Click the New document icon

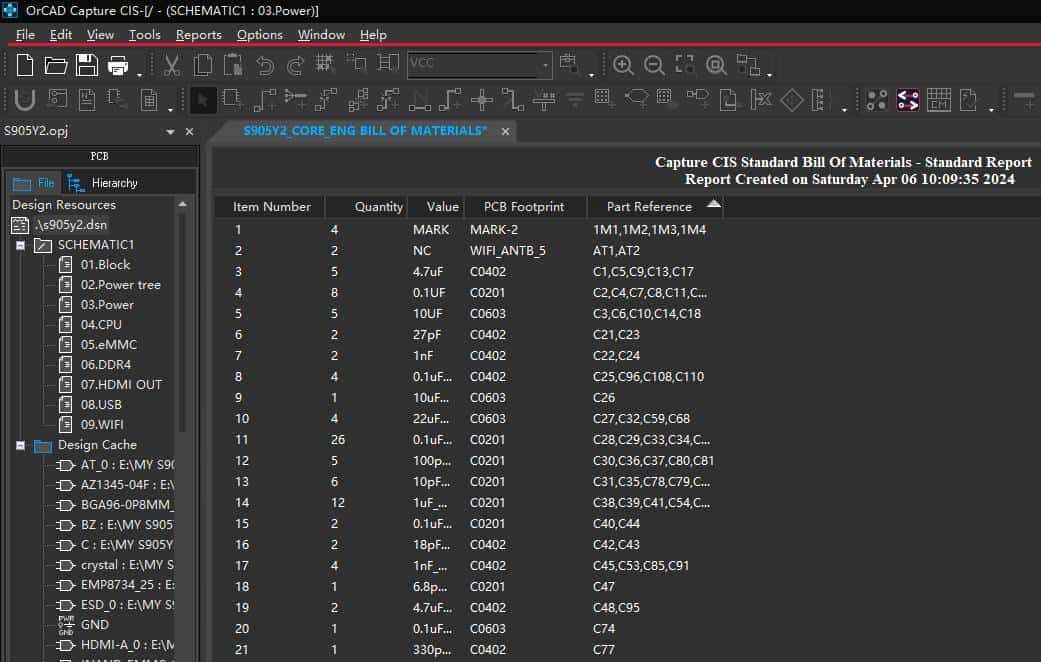click(25, 66)
